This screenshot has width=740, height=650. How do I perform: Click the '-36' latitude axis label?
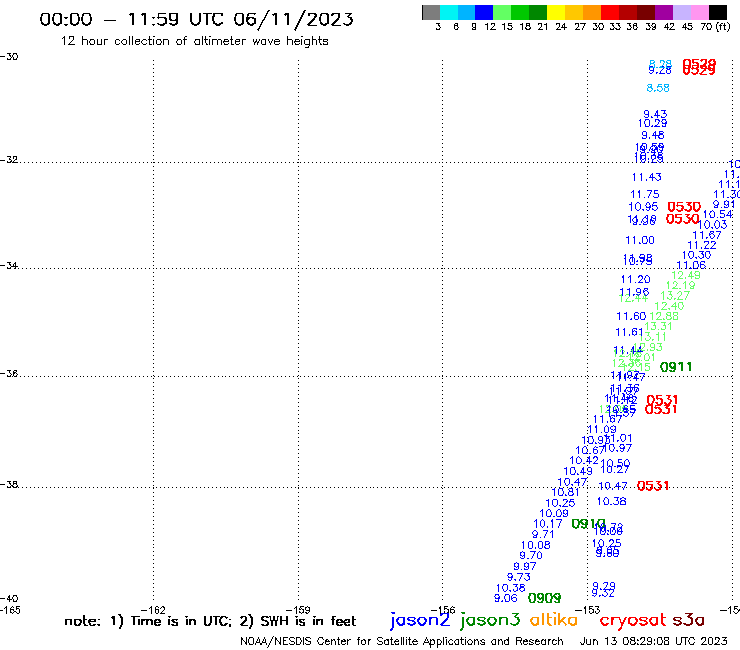coord(9,373)
